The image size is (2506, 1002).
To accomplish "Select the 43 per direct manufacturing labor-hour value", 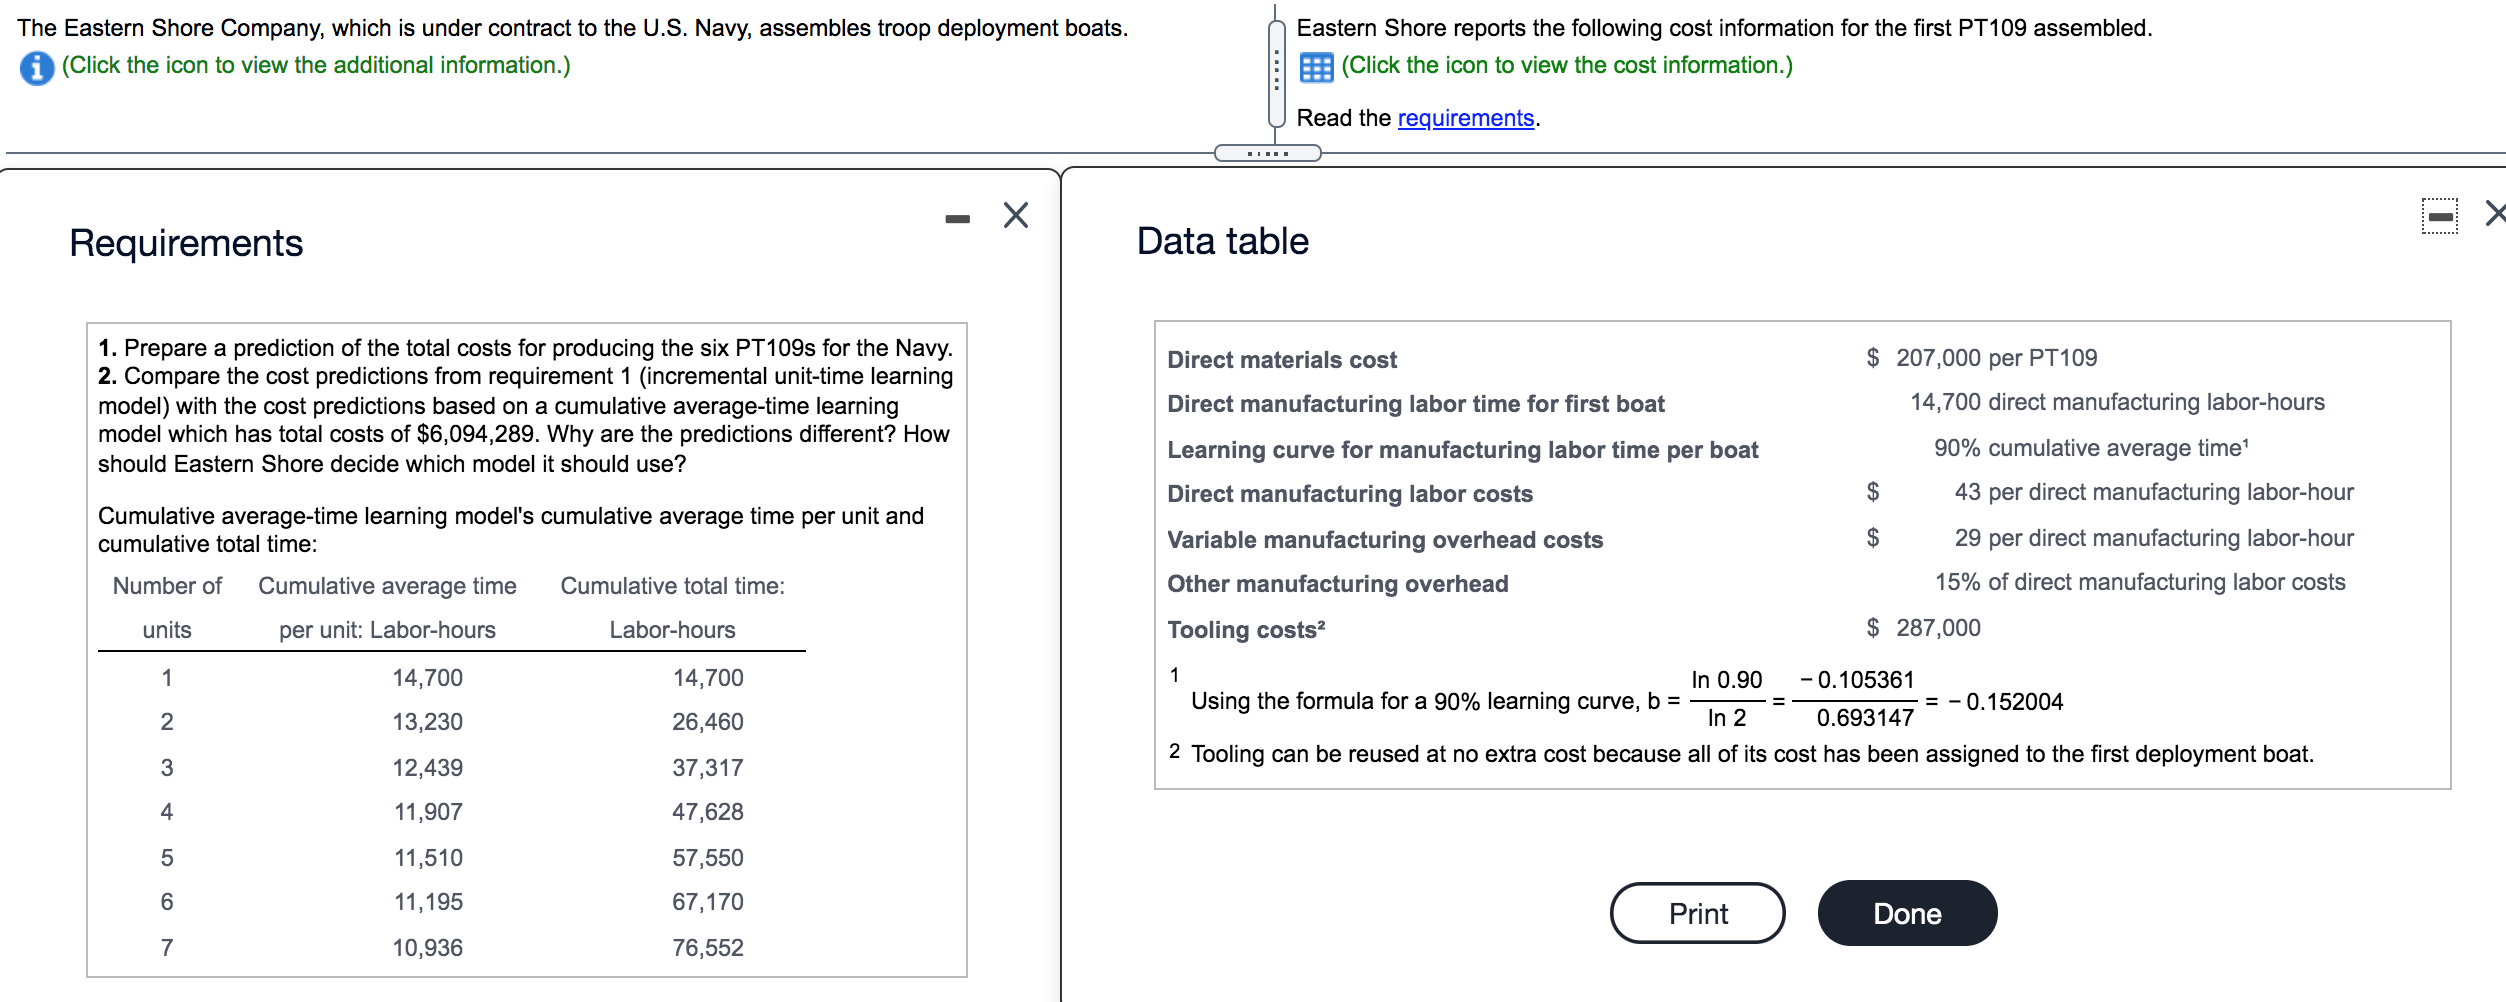I will [2154, 492].
